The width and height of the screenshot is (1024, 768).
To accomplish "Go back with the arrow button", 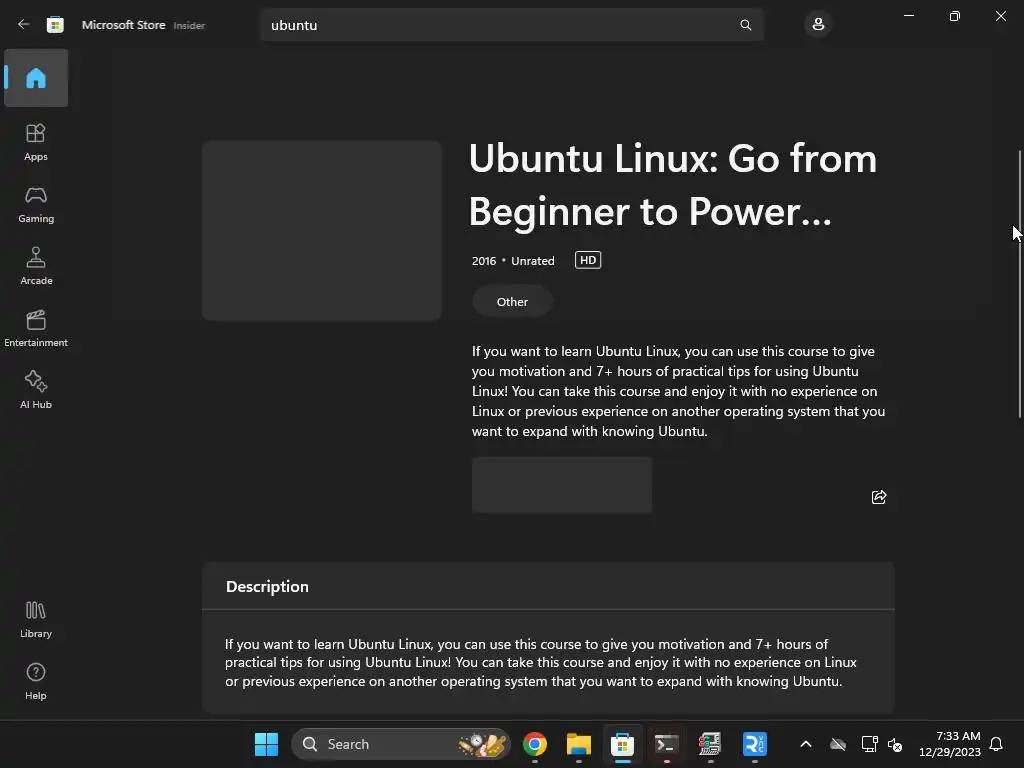I will point(24,25).
